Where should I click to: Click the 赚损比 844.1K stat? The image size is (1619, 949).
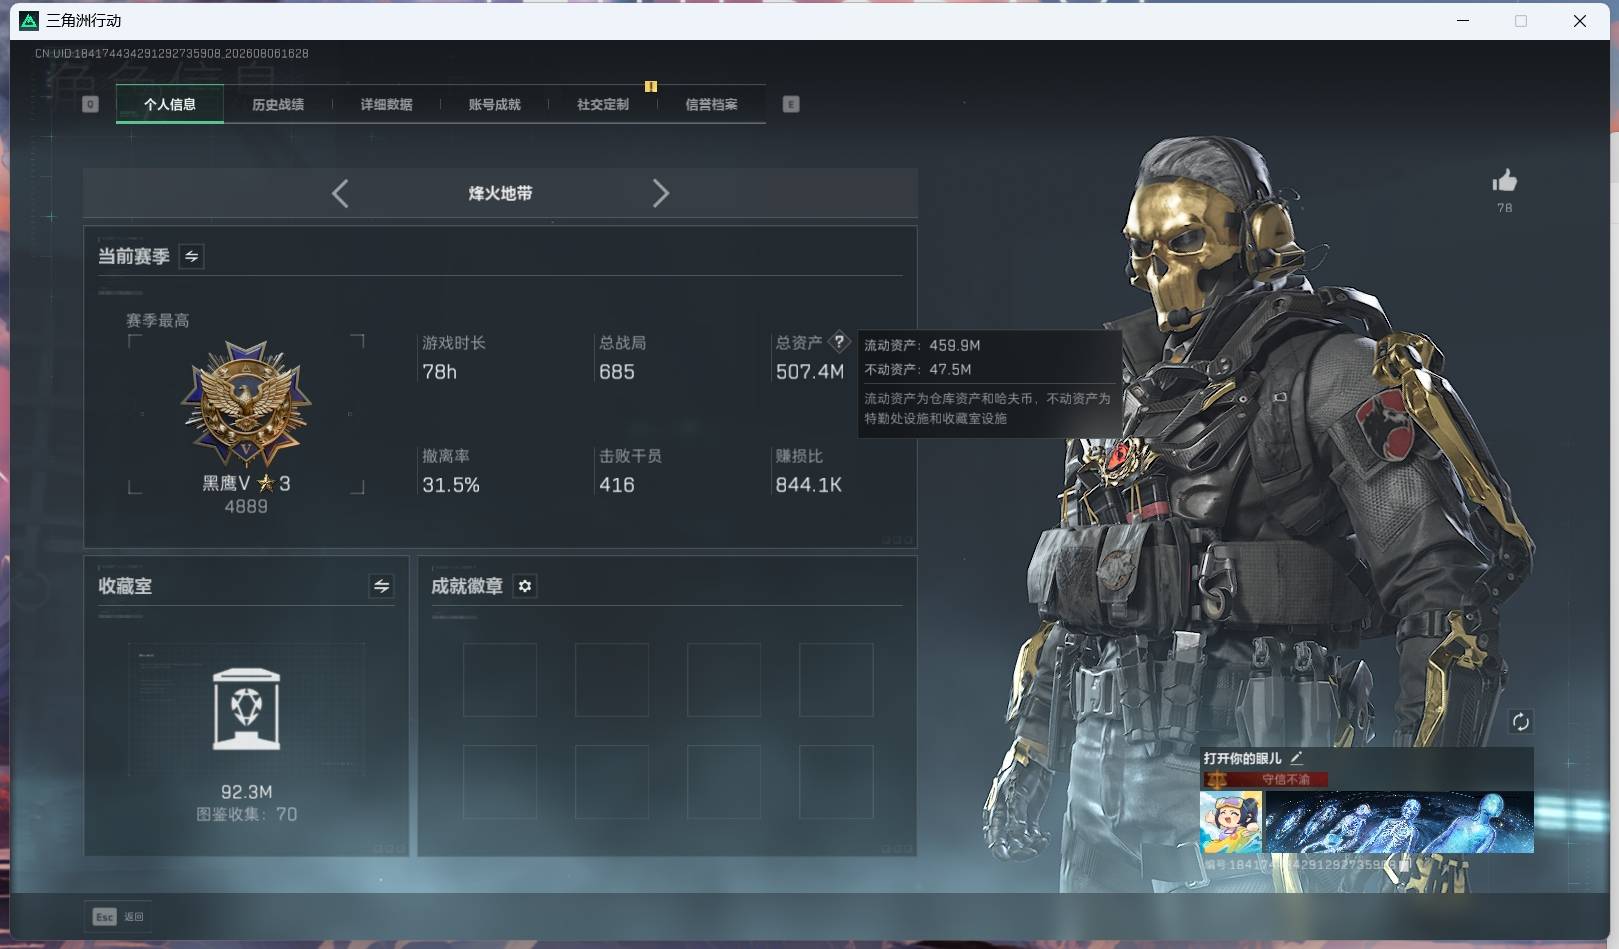(x=809, y=470)
